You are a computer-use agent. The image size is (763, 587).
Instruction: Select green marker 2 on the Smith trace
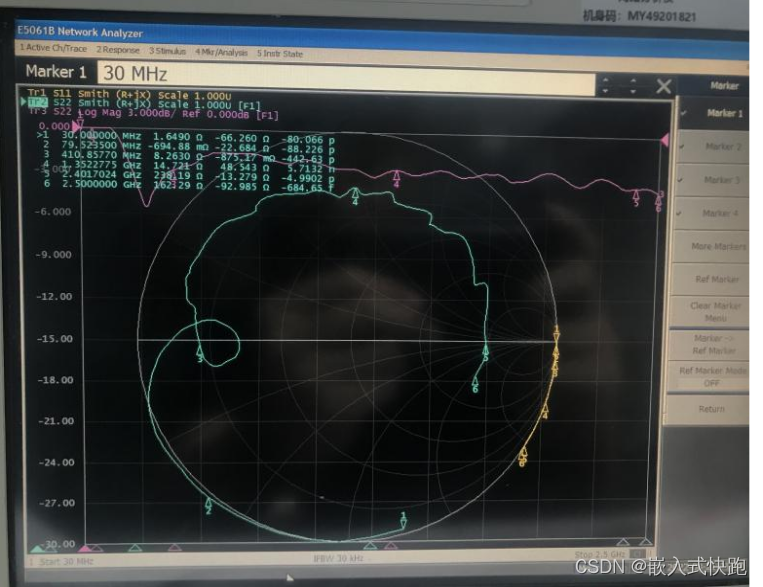tap(208, 506)
